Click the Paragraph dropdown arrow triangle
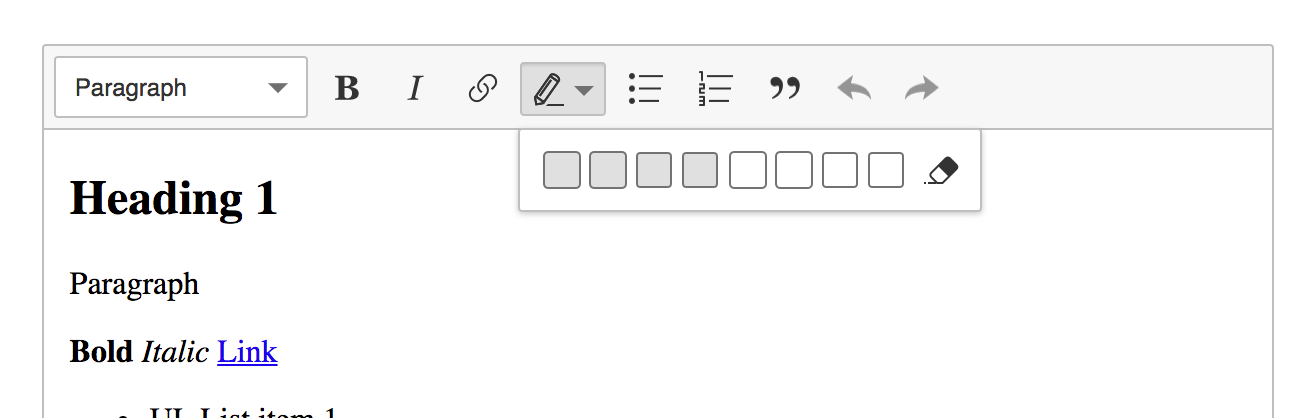 pos(279,88)
